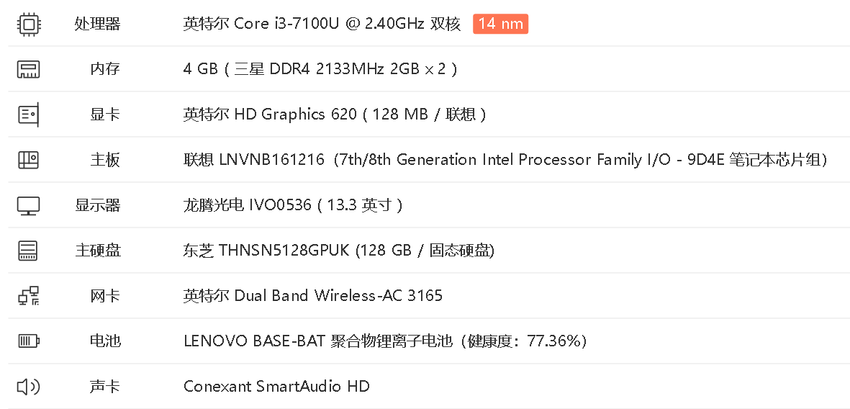Click the network adapter icon
Screen dimensions: 850x409
(28, 296)
